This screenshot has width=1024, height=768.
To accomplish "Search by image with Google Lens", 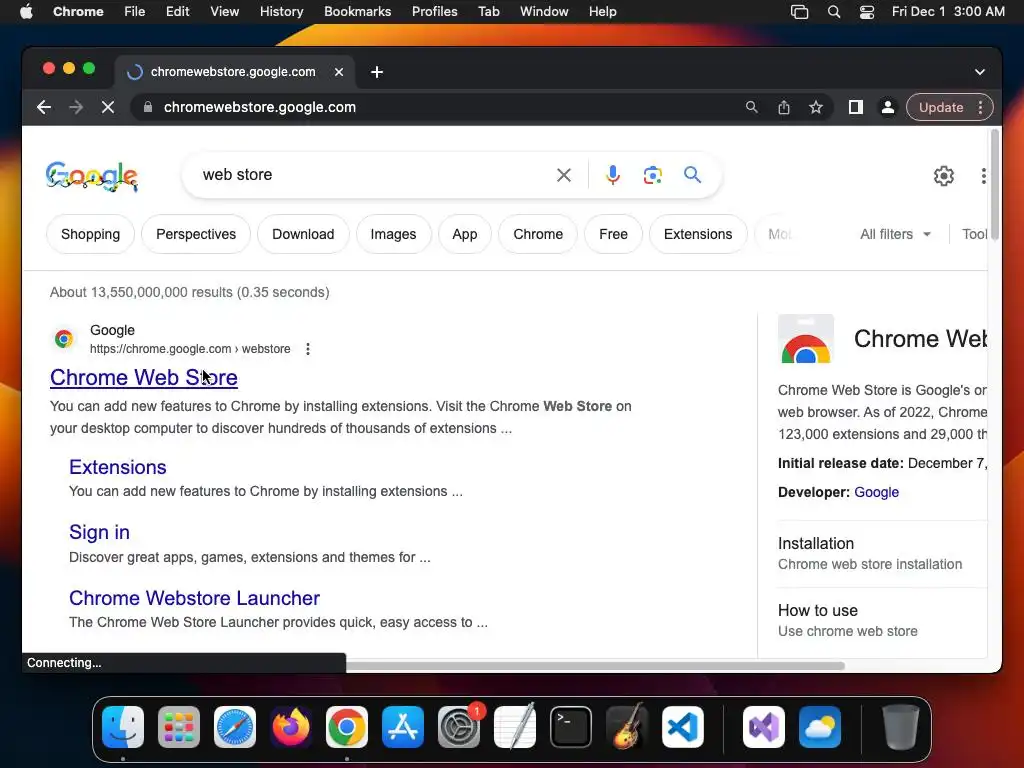I will tap(652, 175).
